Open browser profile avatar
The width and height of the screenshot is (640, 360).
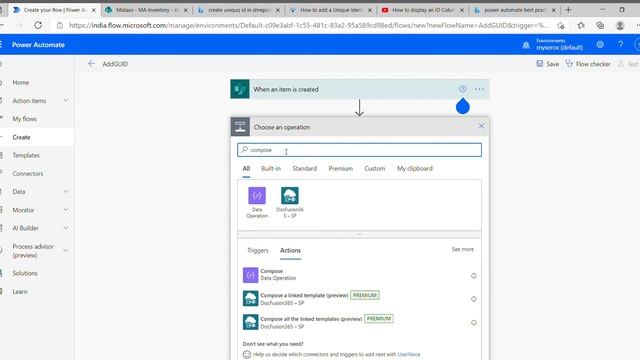pyautogui.click(x=620, y=25)
